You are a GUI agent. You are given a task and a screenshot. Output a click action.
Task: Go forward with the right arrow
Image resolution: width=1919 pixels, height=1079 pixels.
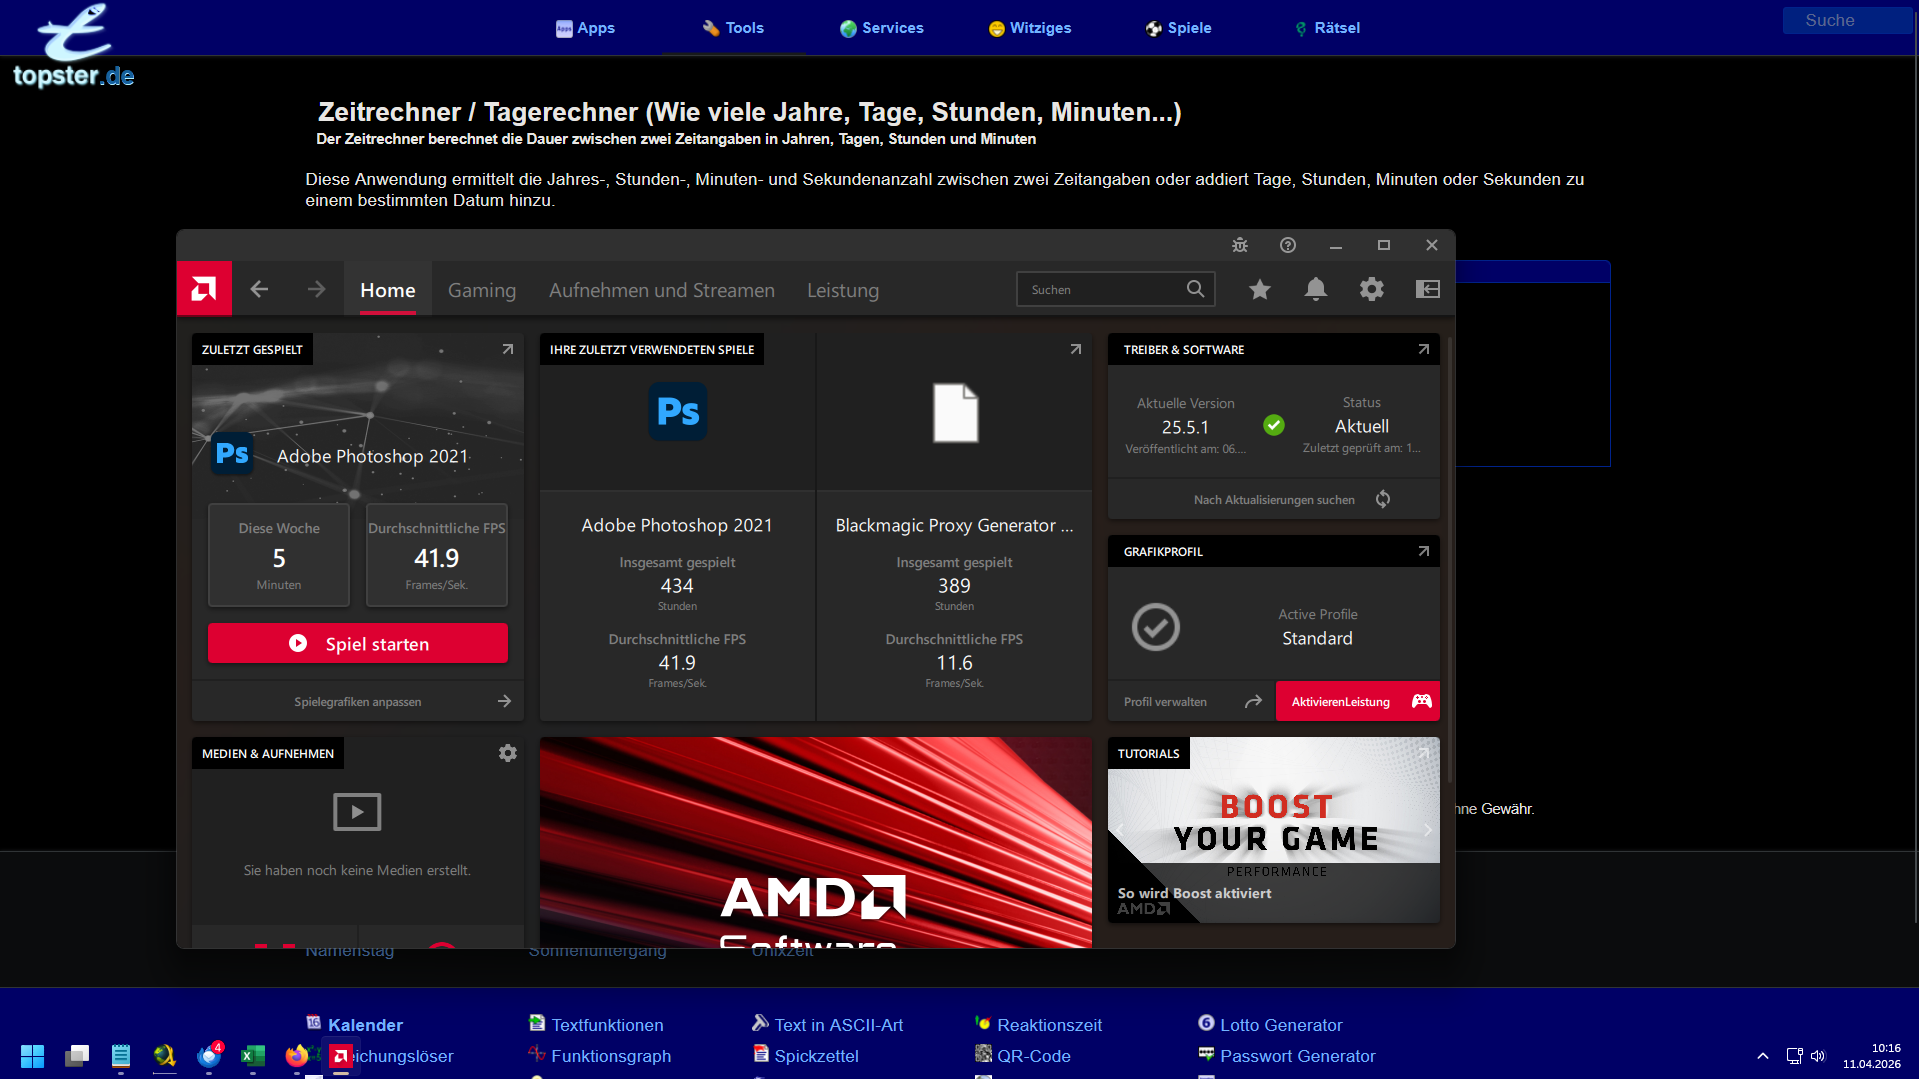(316, 289)
